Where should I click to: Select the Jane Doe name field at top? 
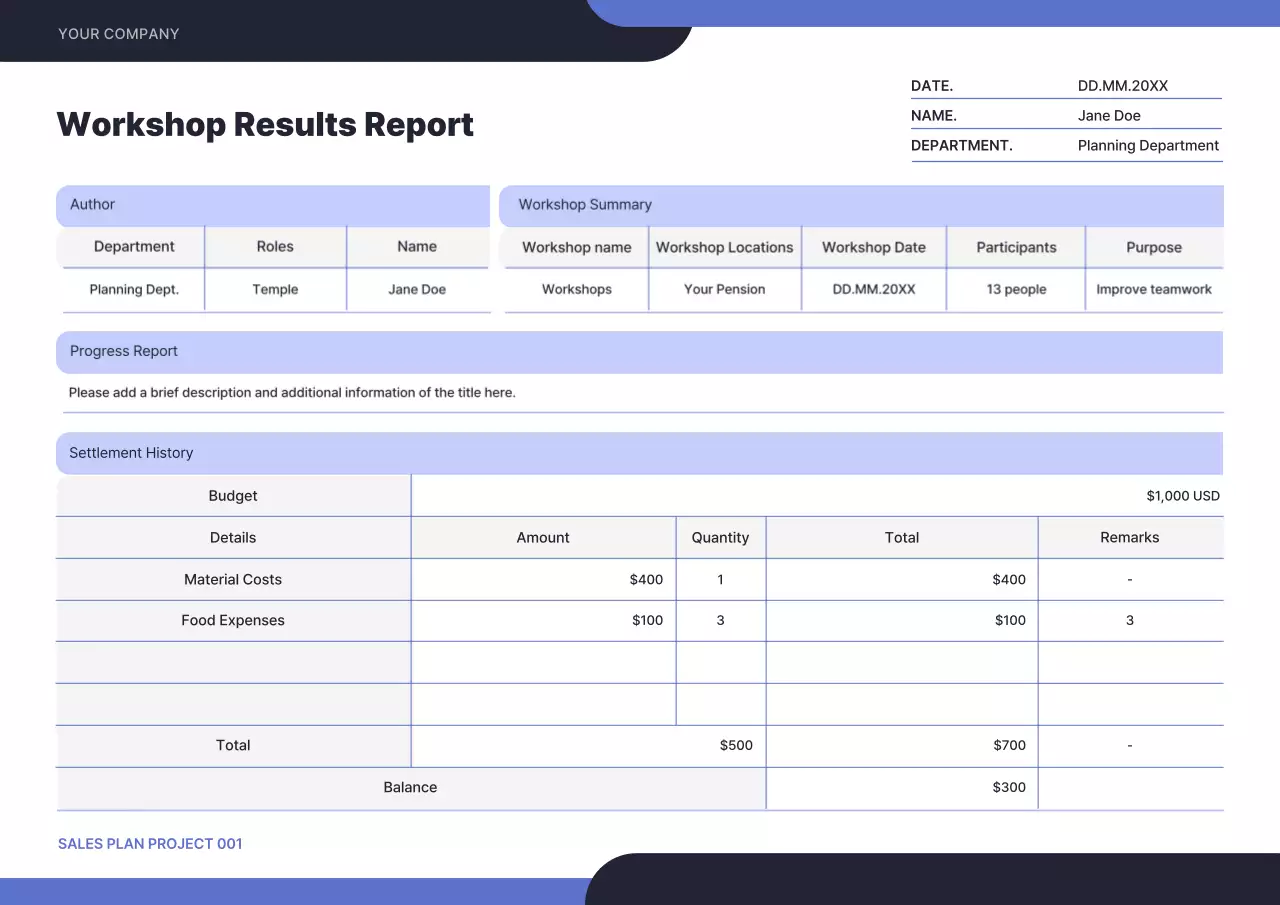[x=1109, y=116]
